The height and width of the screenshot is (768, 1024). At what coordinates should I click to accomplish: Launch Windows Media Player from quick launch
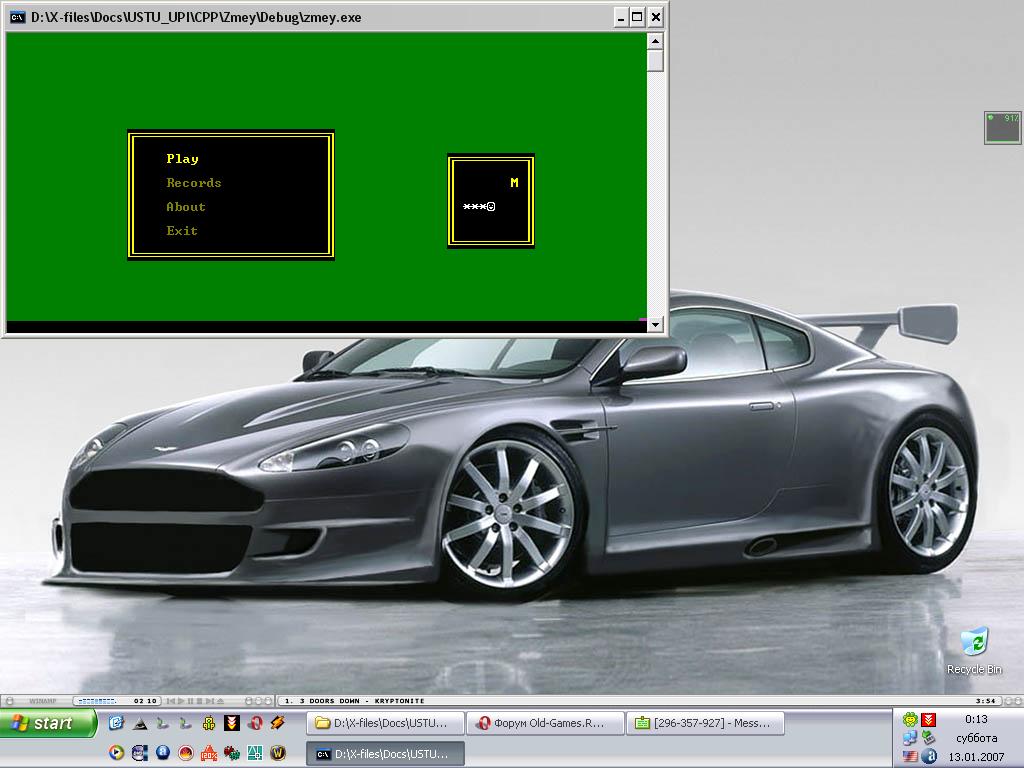coord(116,753)
